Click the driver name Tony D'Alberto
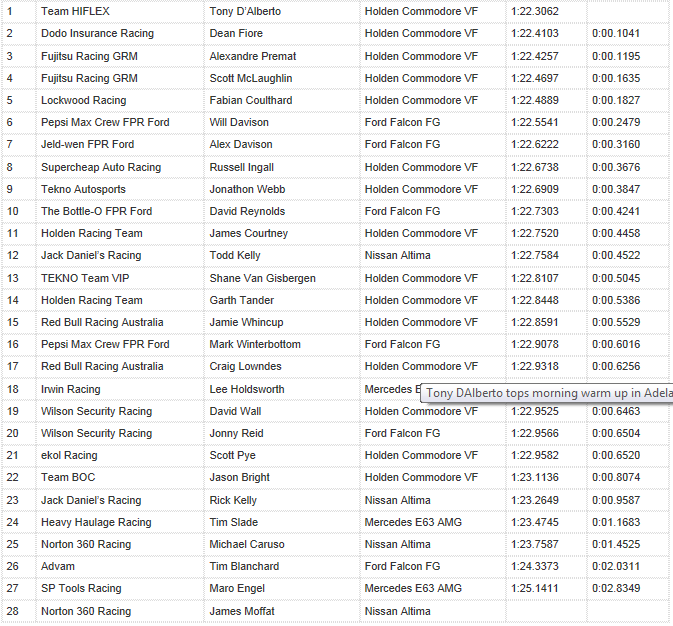673x626 pixels. [245, 11]
